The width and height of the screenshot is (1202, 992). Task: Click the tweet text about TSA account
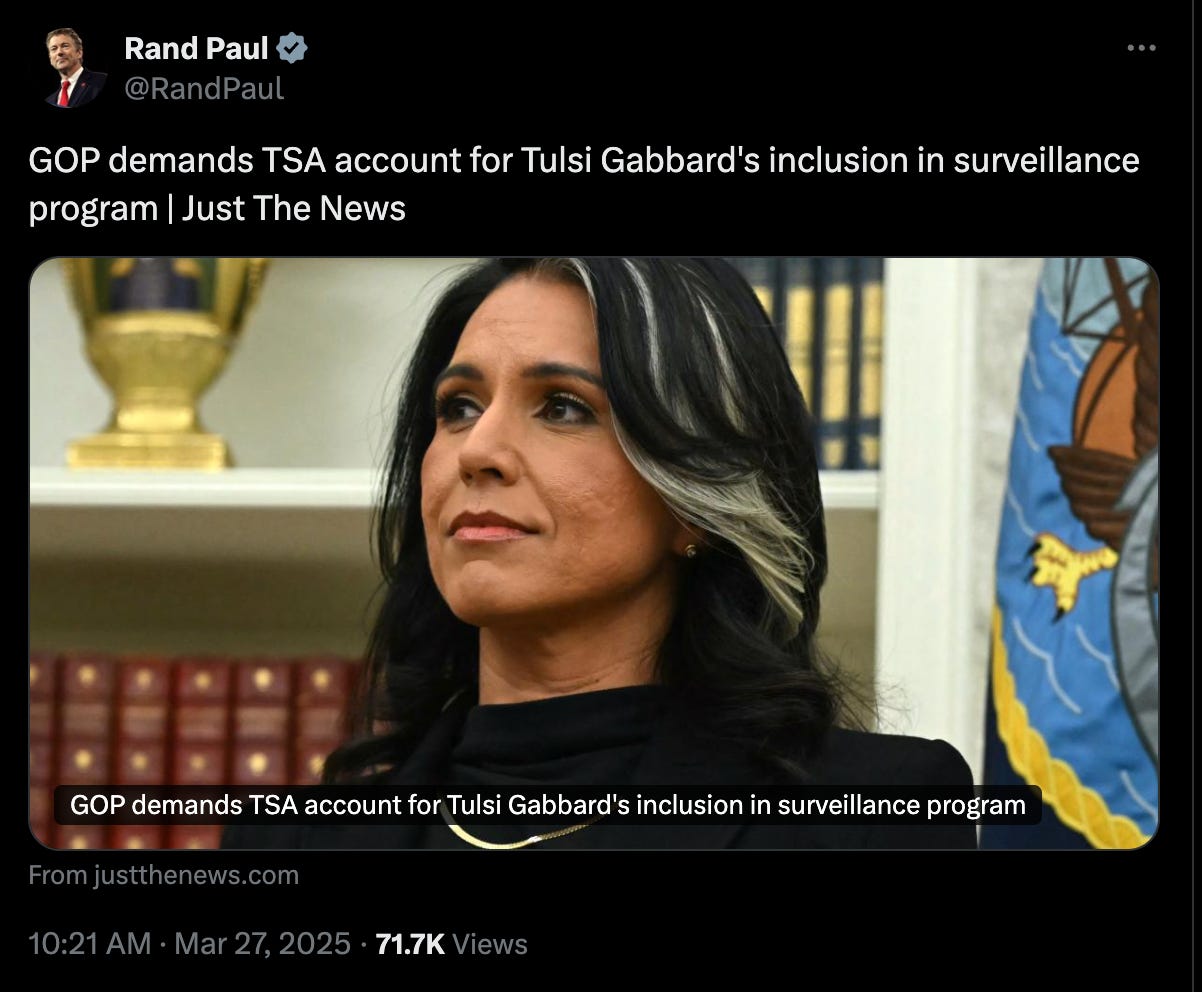tap(584, 184)
